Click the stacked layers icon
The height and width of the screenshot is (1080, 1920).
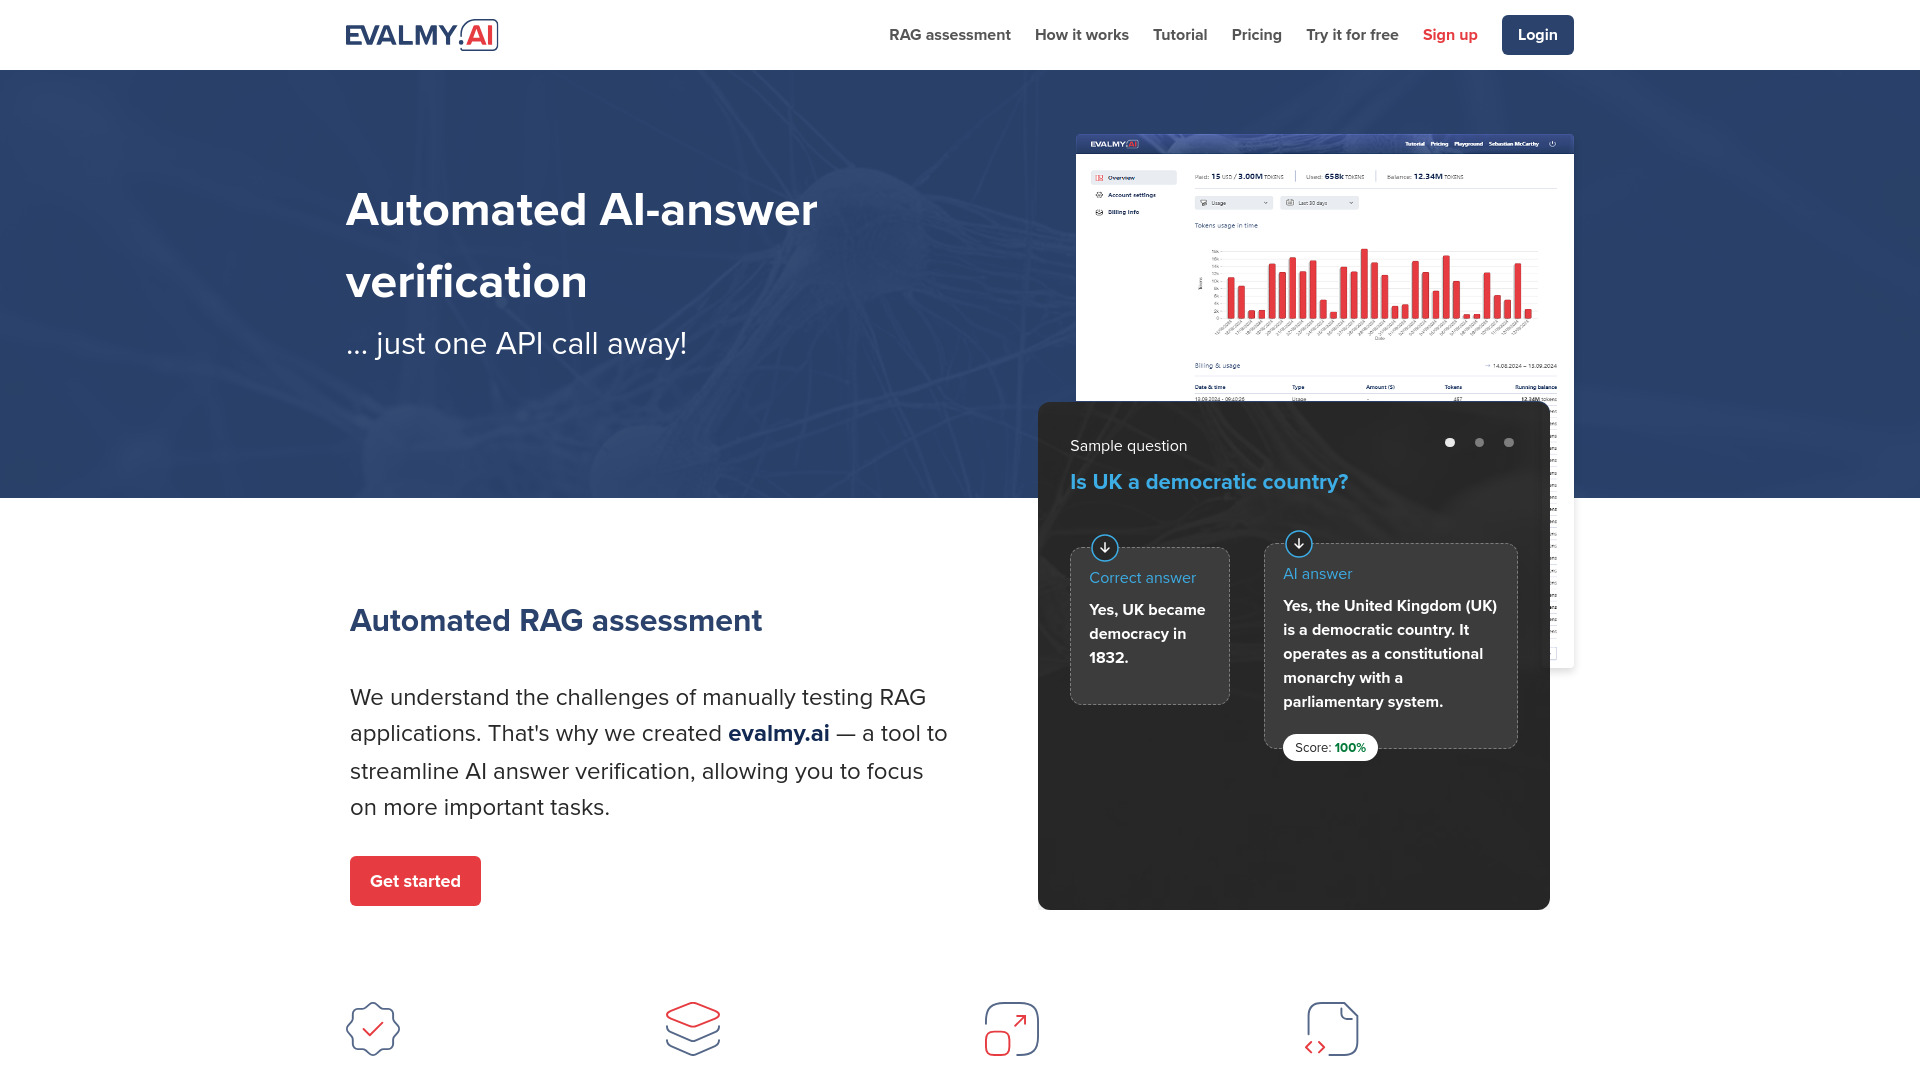pyautogui.click(x=692, y=1029)
